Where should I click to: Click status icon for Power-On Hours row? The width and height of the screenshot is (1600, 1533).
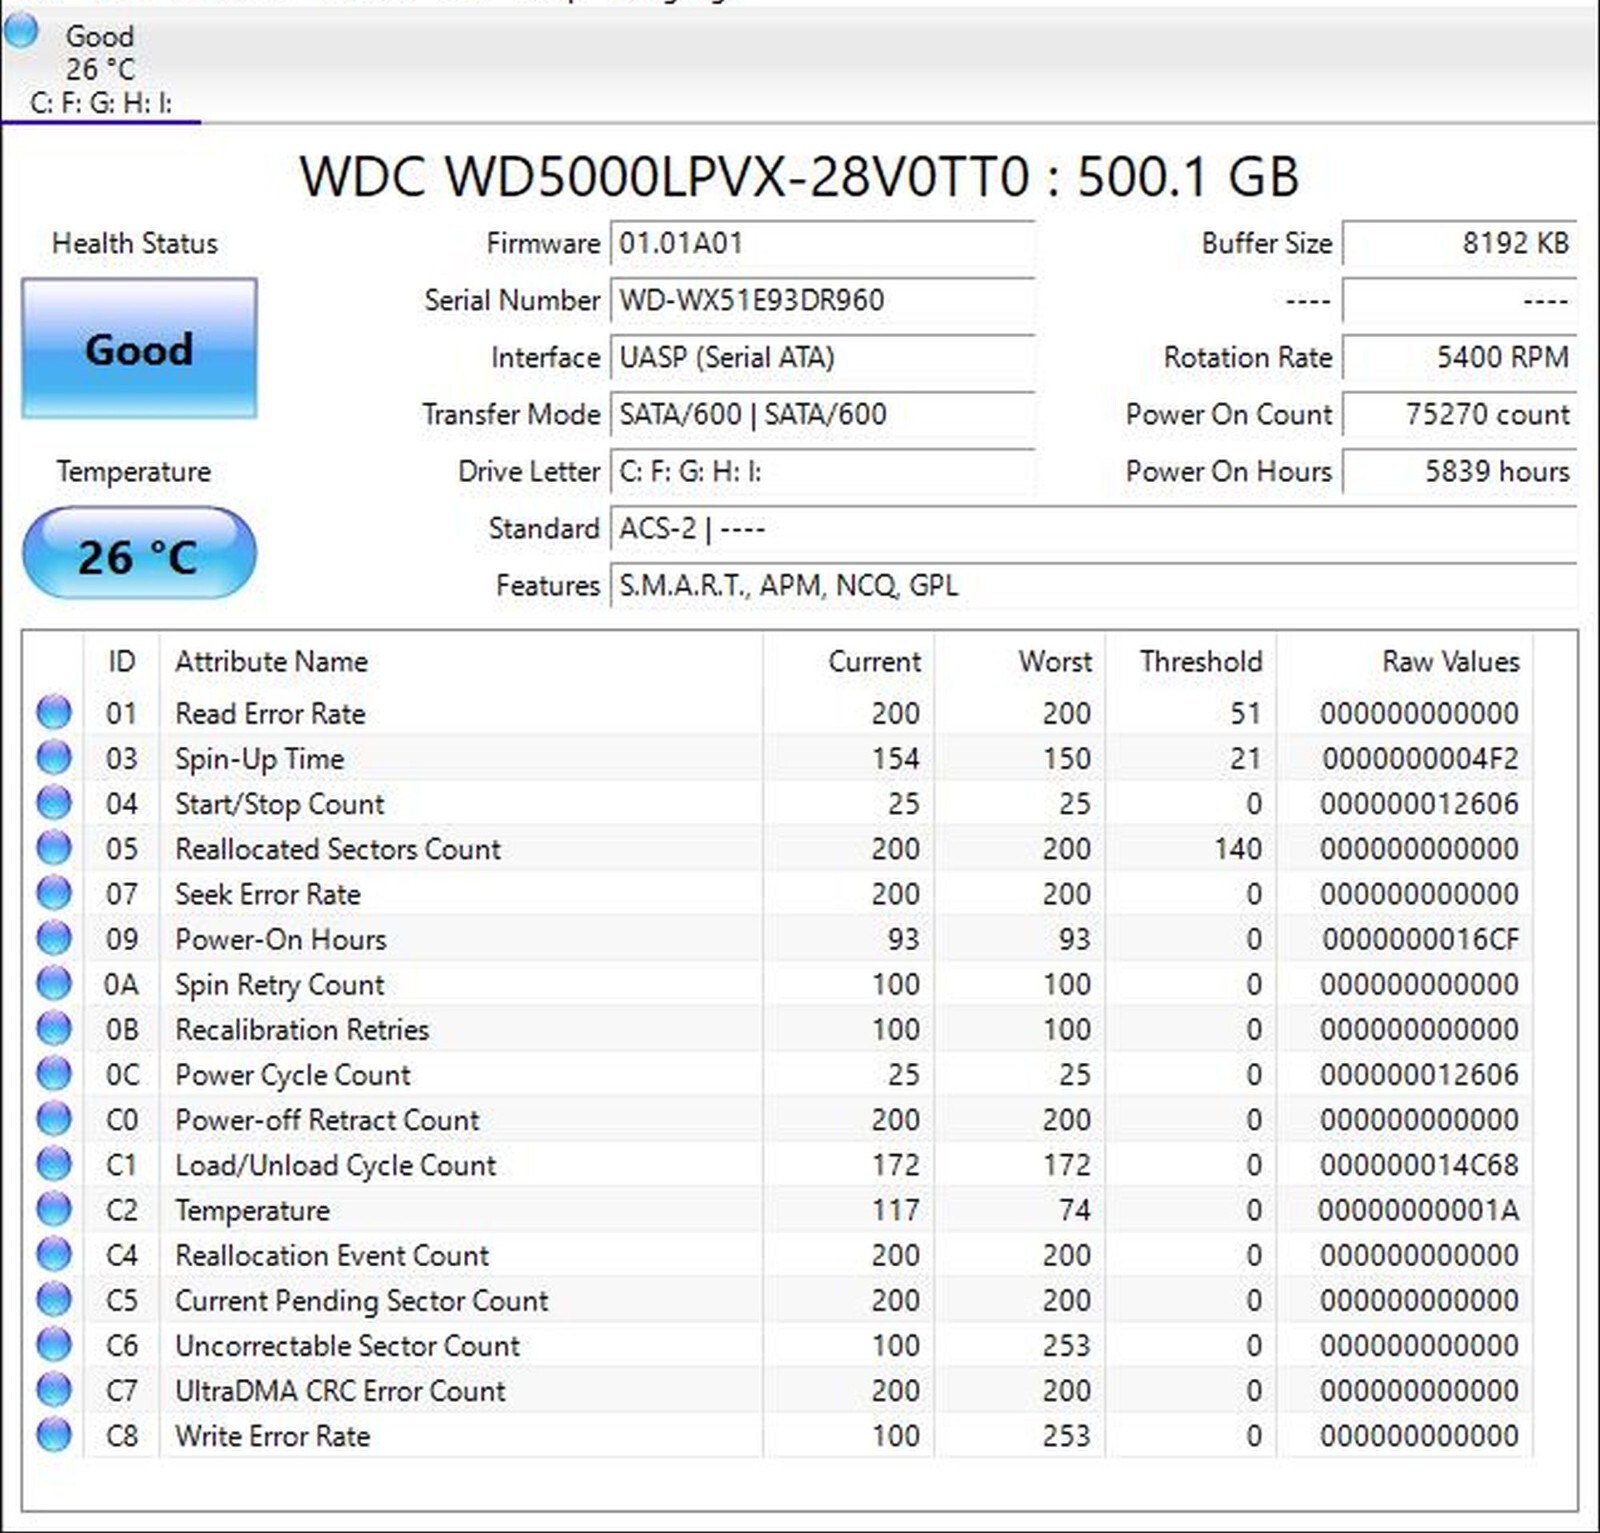click(x=54, y=938)
